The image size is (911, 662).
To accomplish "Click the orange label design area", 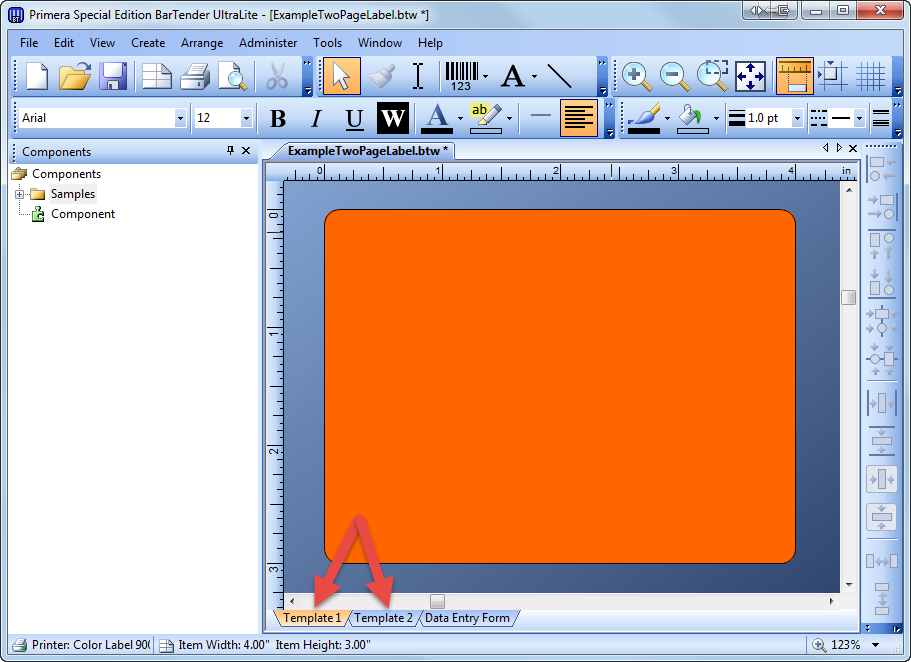I will [x=559, y=385].
